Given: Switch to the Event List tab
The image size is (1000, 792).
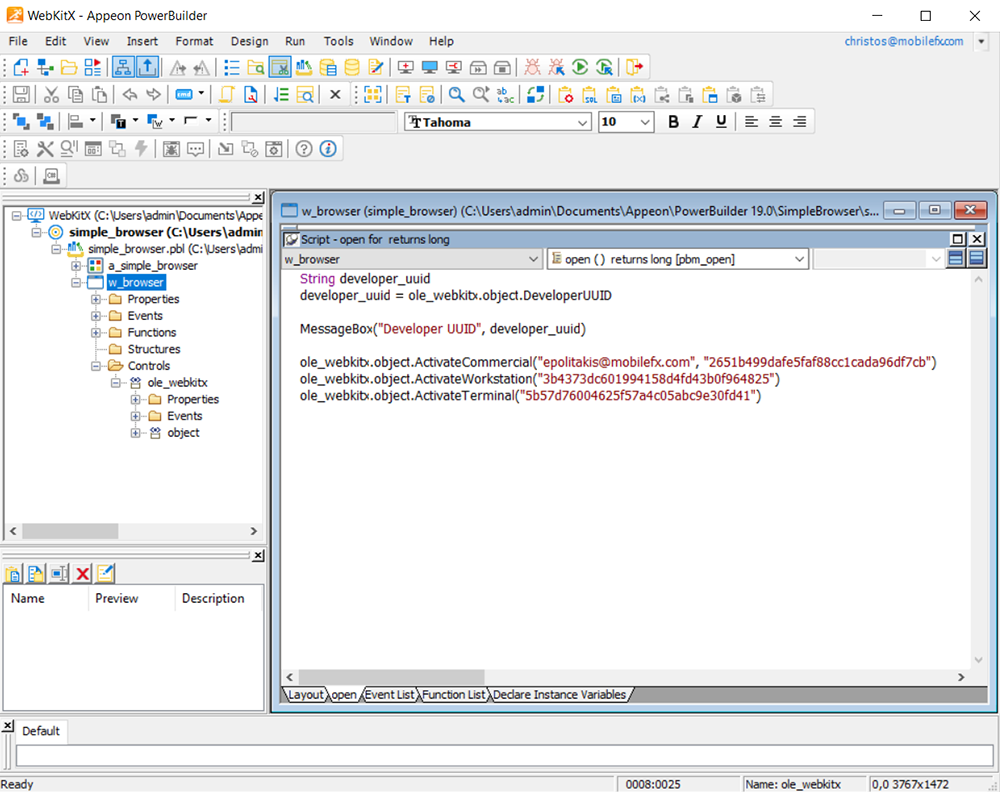Looking at the screenshot, I should click(x=390, y=694).
